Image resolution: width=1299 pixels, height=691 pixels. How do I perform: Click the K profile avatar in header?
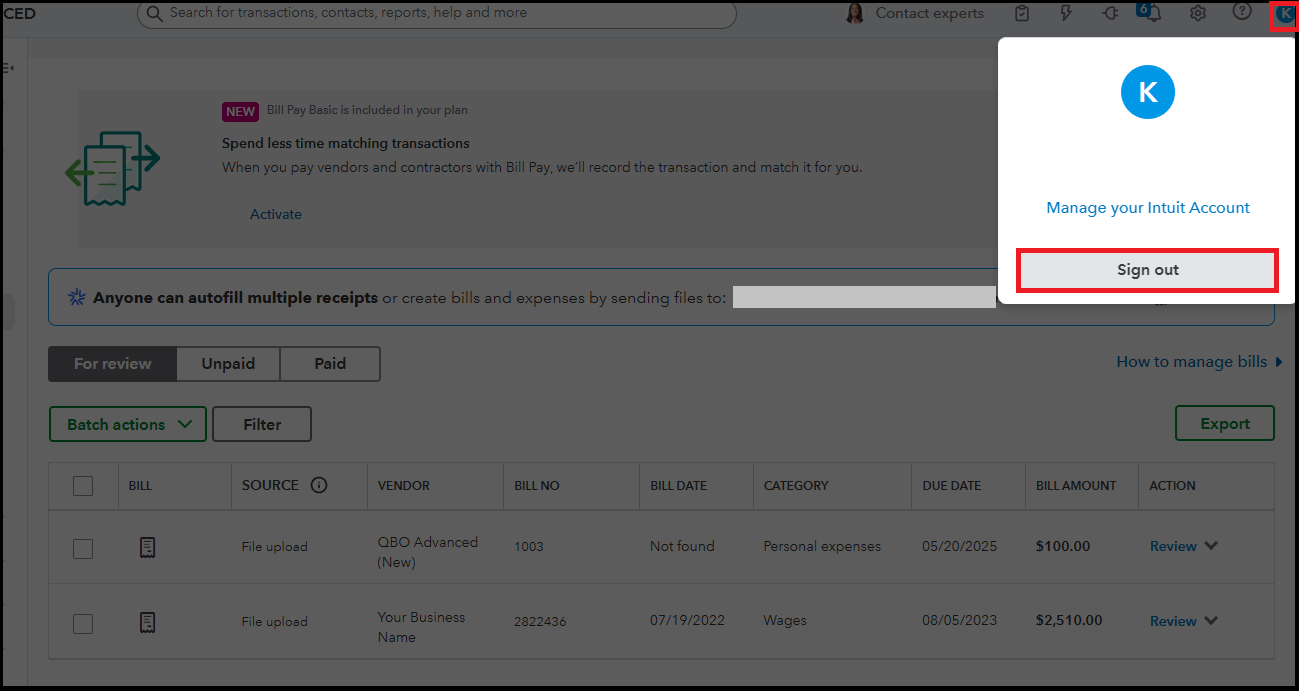[1284, 14]
